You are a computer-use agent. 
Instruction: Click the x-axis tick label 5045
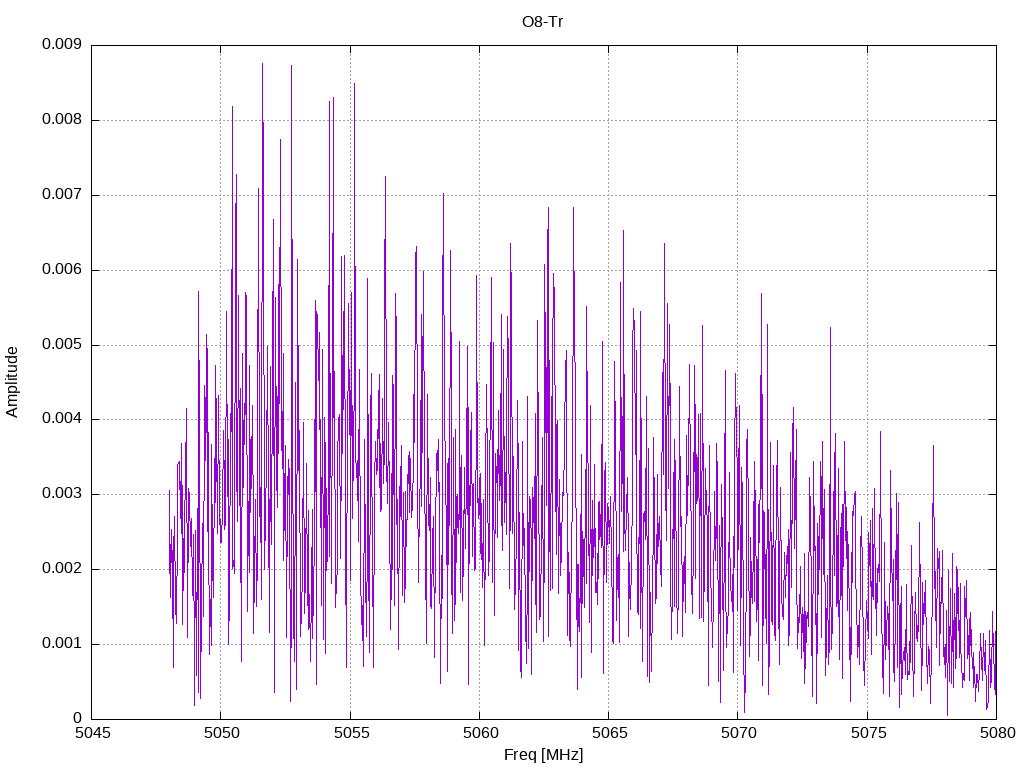[92, 733]
